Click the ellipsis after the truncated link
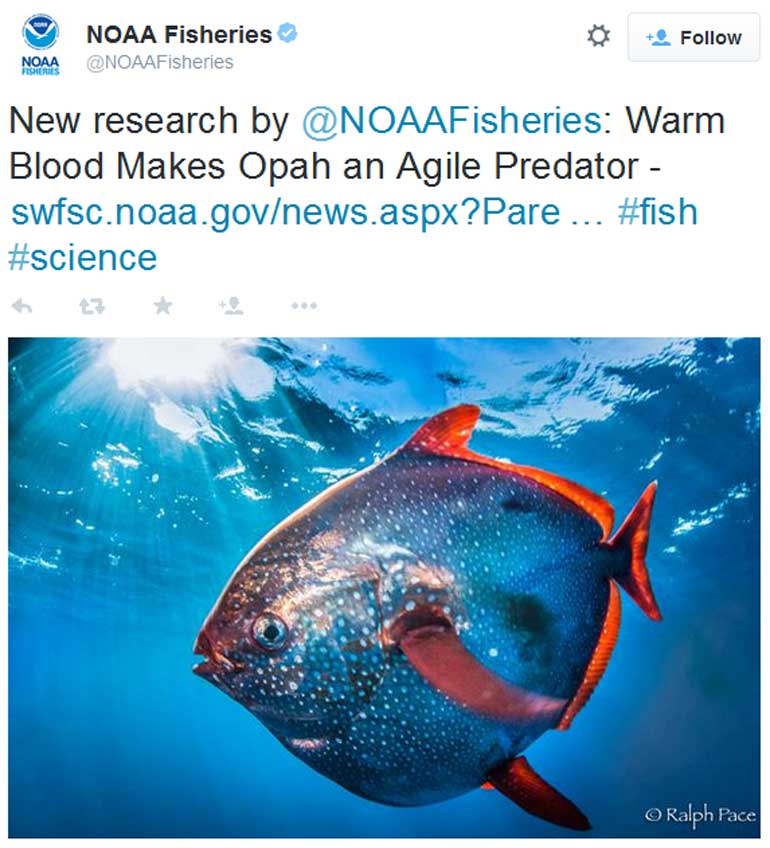770x848 pixels. point(586,213)
